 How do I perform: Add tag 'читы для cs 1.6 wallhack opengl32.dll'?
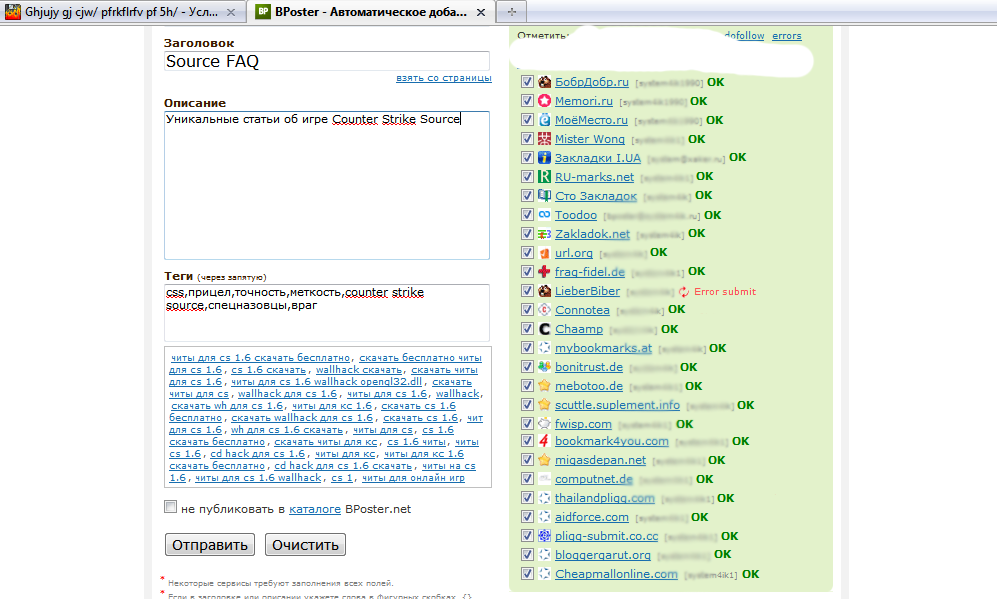click(x=326, y=382)
